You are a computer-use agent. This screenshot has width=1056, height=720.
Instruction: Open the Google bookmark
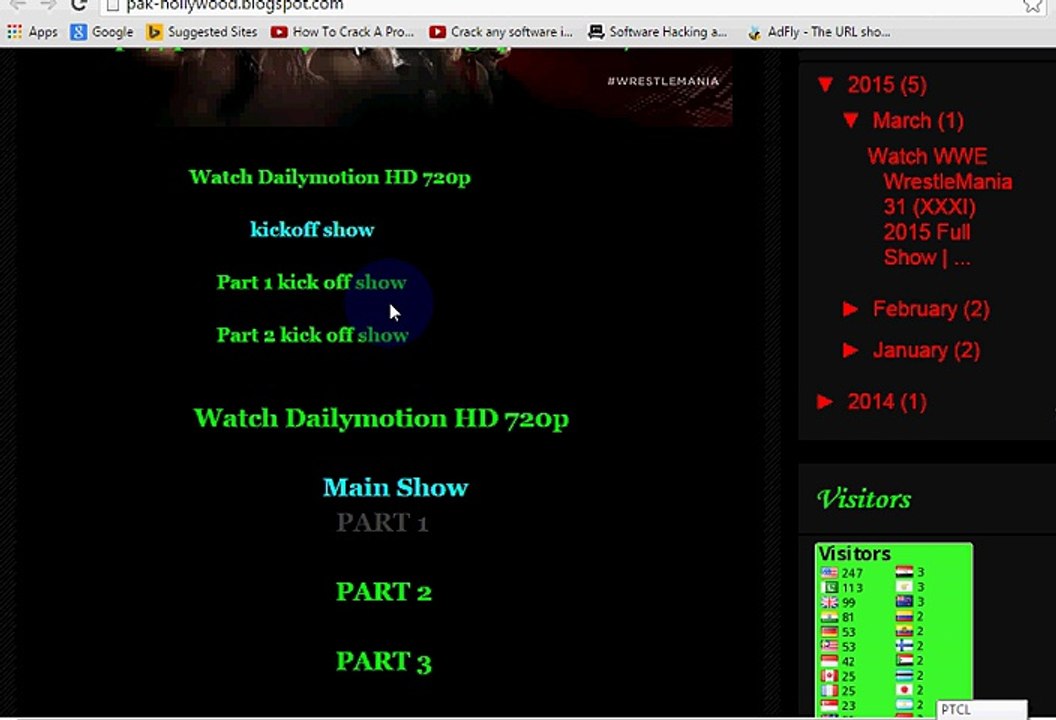coord(102,32)
